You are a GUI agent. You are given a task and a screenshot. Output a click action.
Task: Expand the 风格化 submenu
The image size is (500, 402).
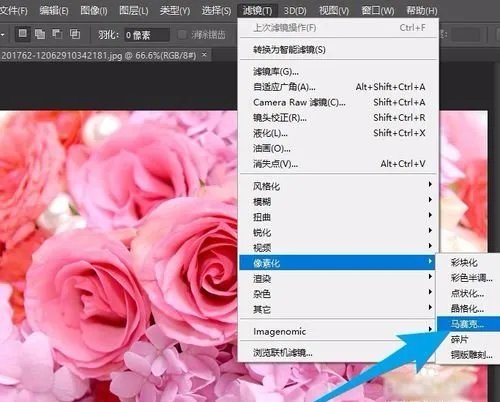[x=338, y=186]
